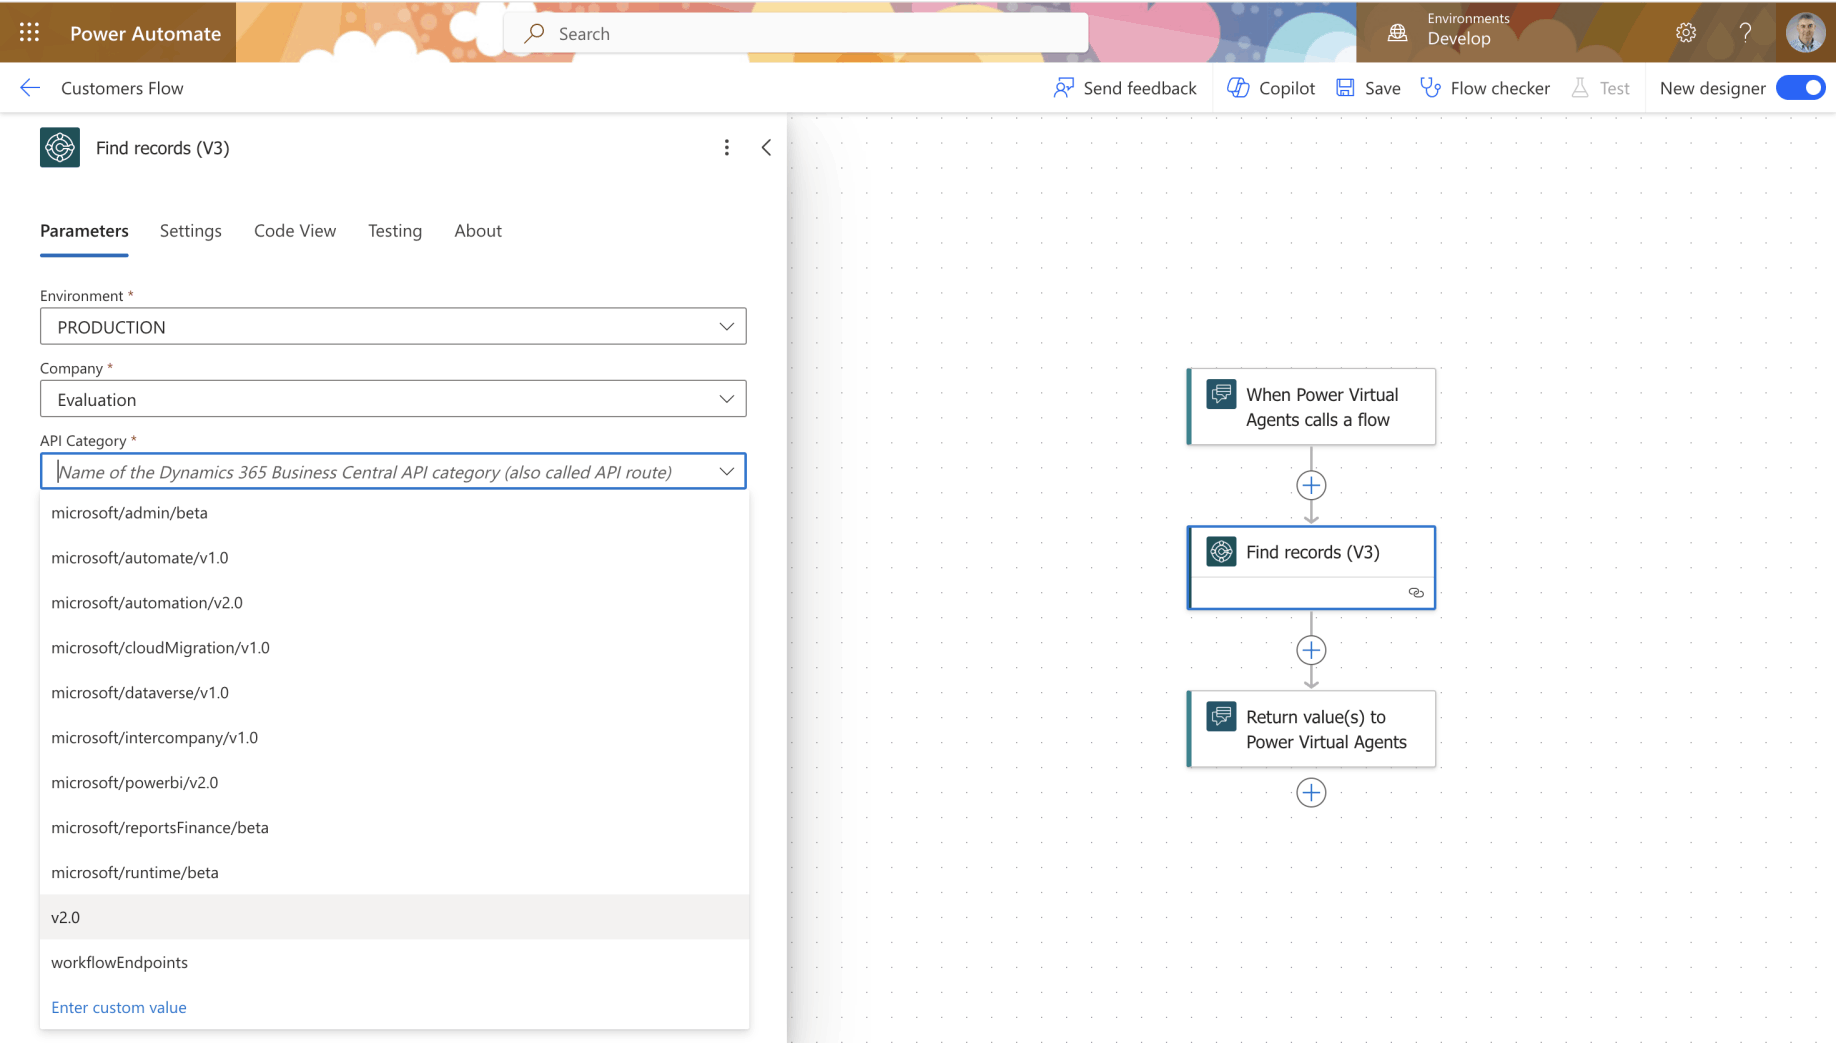The height and width of the screenshot is (1043, 1836).
Task: Collapse the Find records side panel
Action: click(x=766, y=148)
